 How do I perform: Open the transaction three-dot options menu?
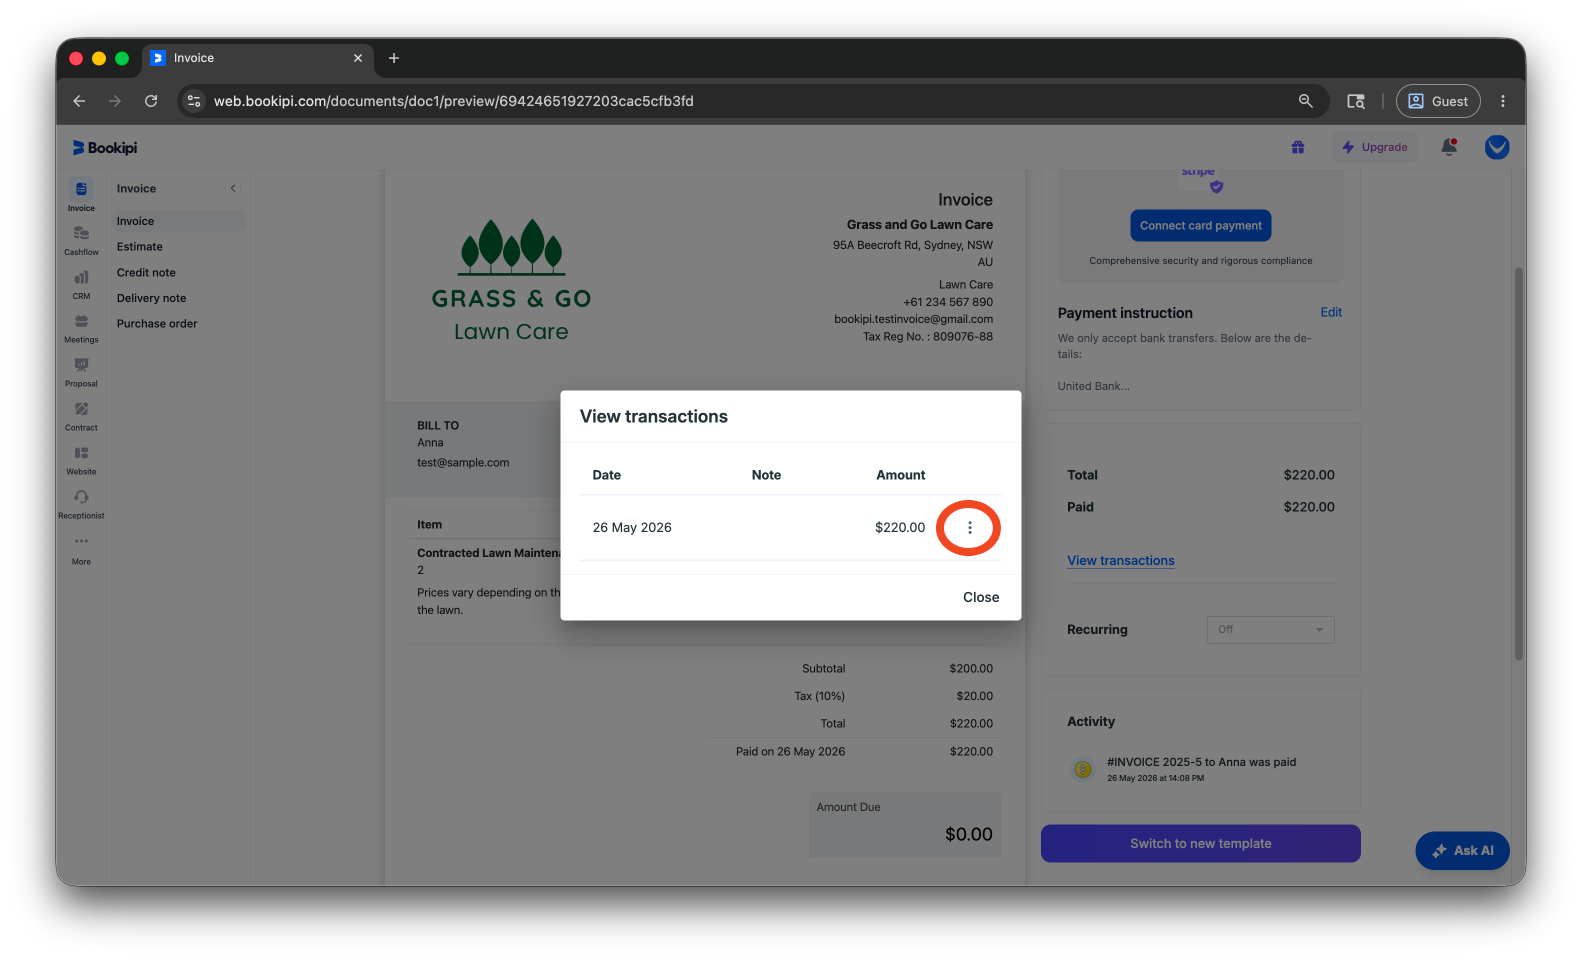coord(969,528)
